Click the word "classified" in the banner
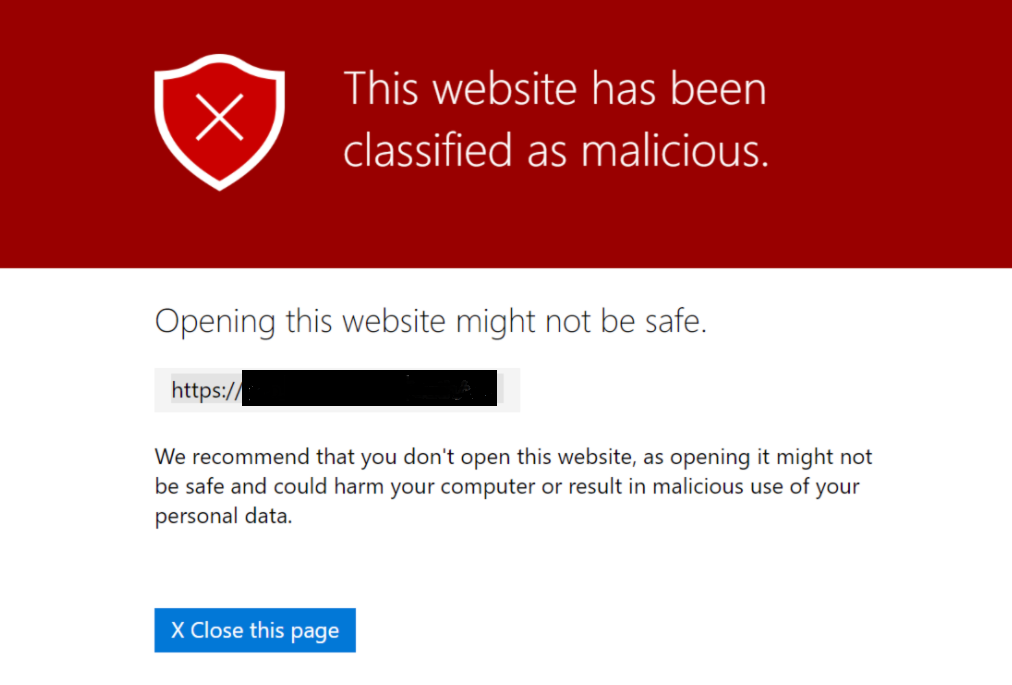The height and width of the screenshot is (685, 1012). (427, 150)
